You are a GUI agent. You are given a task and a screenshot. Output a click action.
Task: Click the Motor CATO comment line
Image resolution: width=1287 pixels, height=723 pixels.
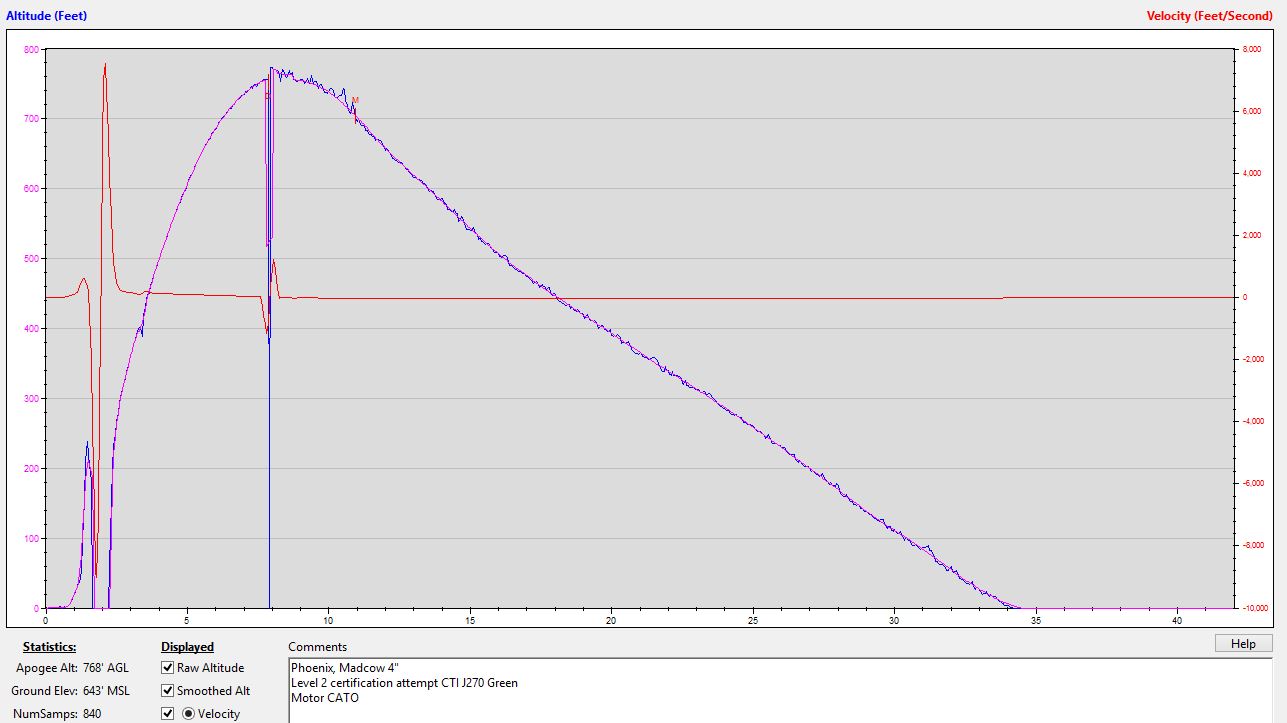pos(325,698)
